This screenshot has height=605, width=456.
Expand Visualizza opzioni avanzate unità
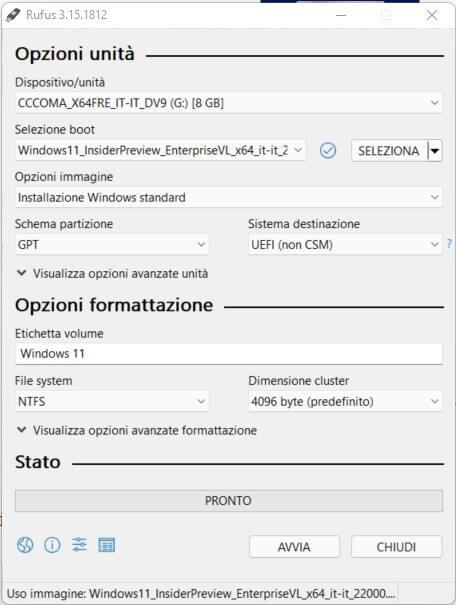click(112, 274)
